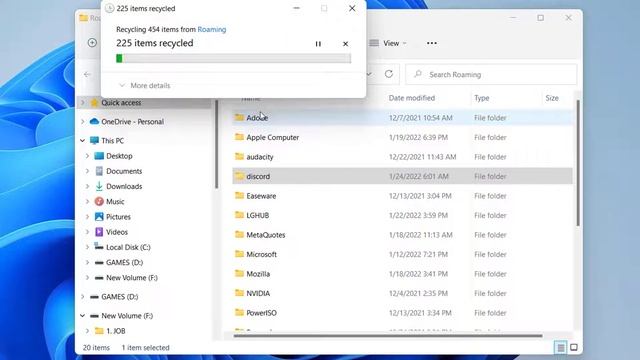Select Quick access in sidebar
The width and height of the screenshot is (640, 360).
pos(121,102)
